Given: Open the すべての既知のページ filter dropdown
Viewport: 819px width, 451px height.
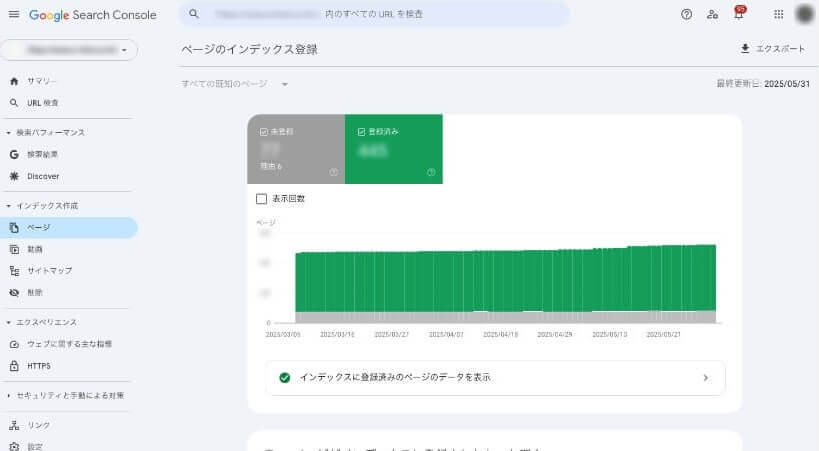Looking at the screenshot, I should point(235,84).
